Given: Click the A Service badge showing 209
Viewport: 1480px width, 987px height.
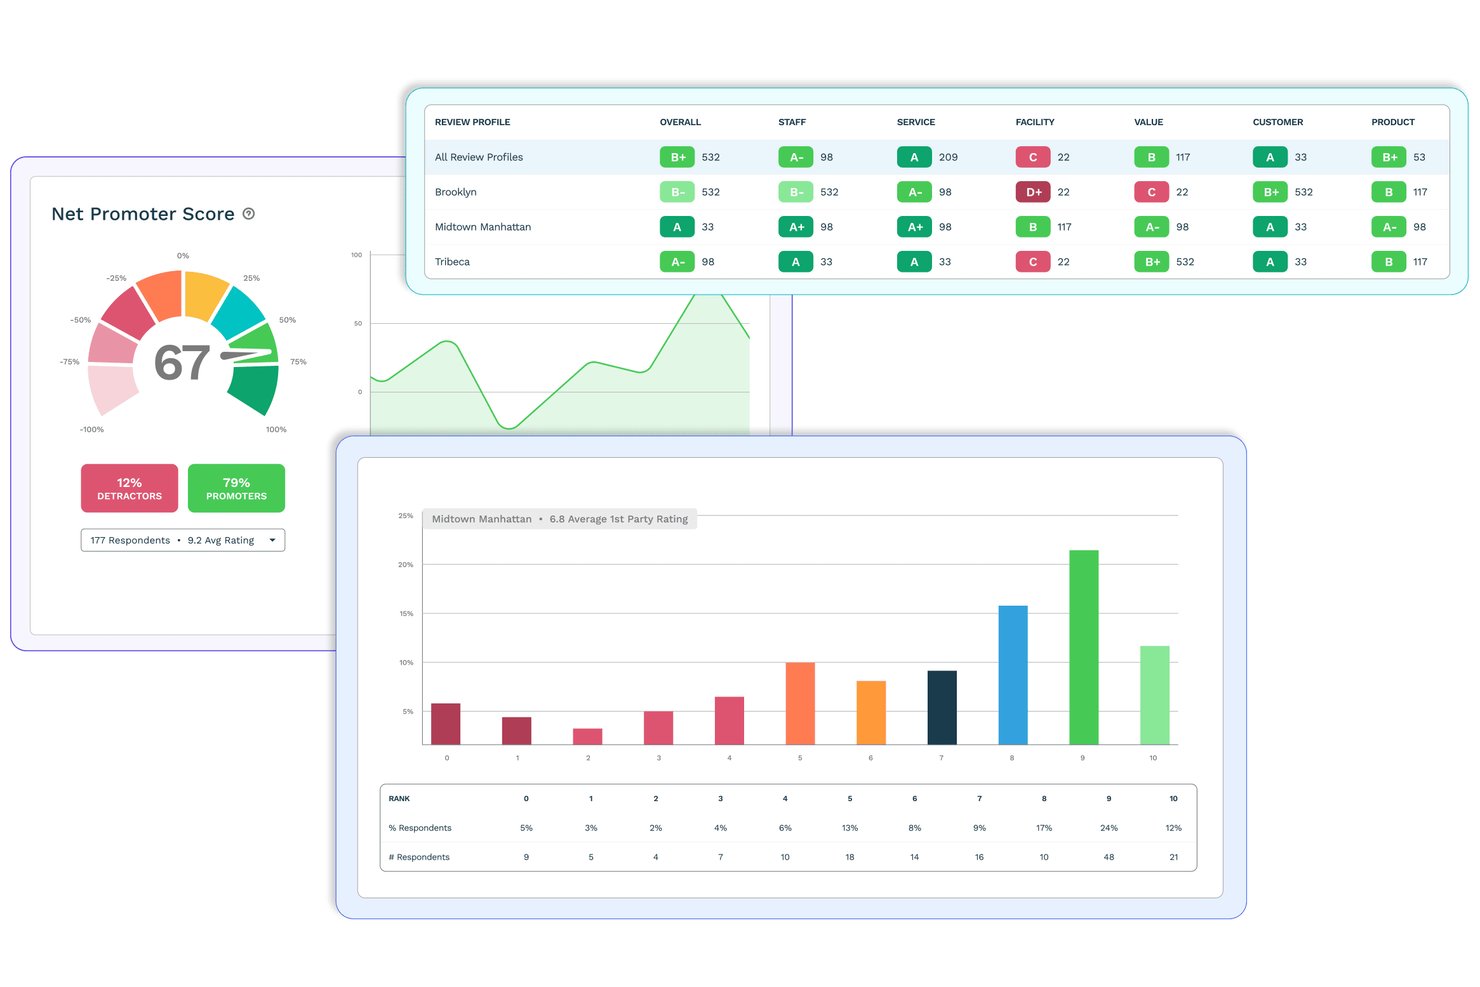Looking at the screenshot, I should 914,157.
